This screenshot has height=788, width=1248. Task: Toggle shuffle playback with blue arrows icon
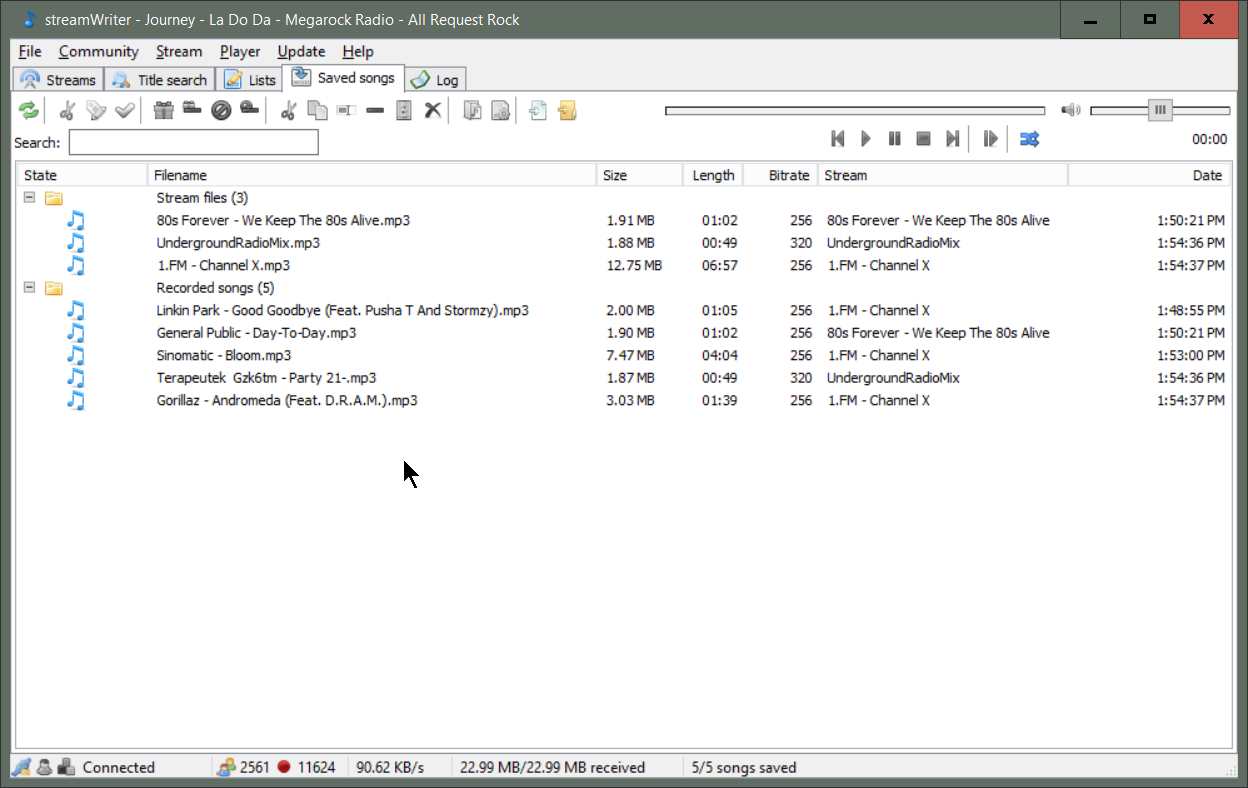pos(1029,139)
